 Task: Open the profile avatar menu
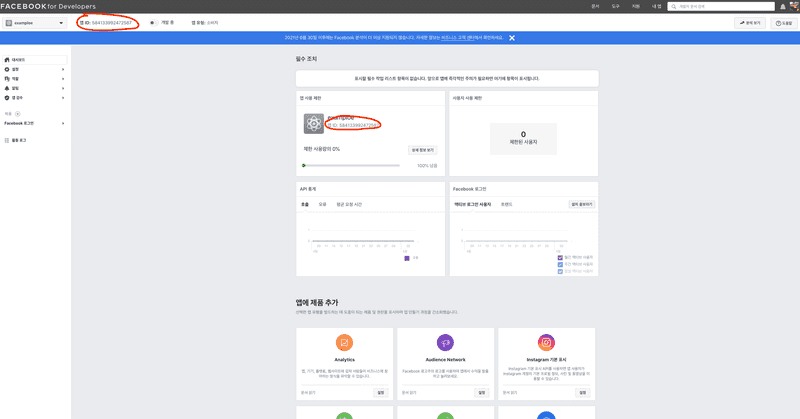click(x=794, y=6)
